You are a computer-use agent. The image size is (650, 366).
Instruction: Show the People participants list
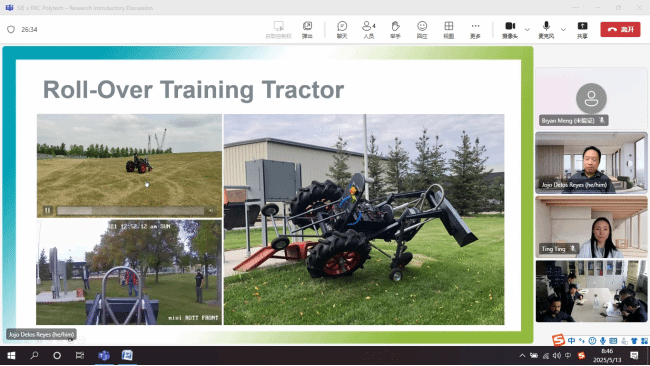click(x=369, y=30)
